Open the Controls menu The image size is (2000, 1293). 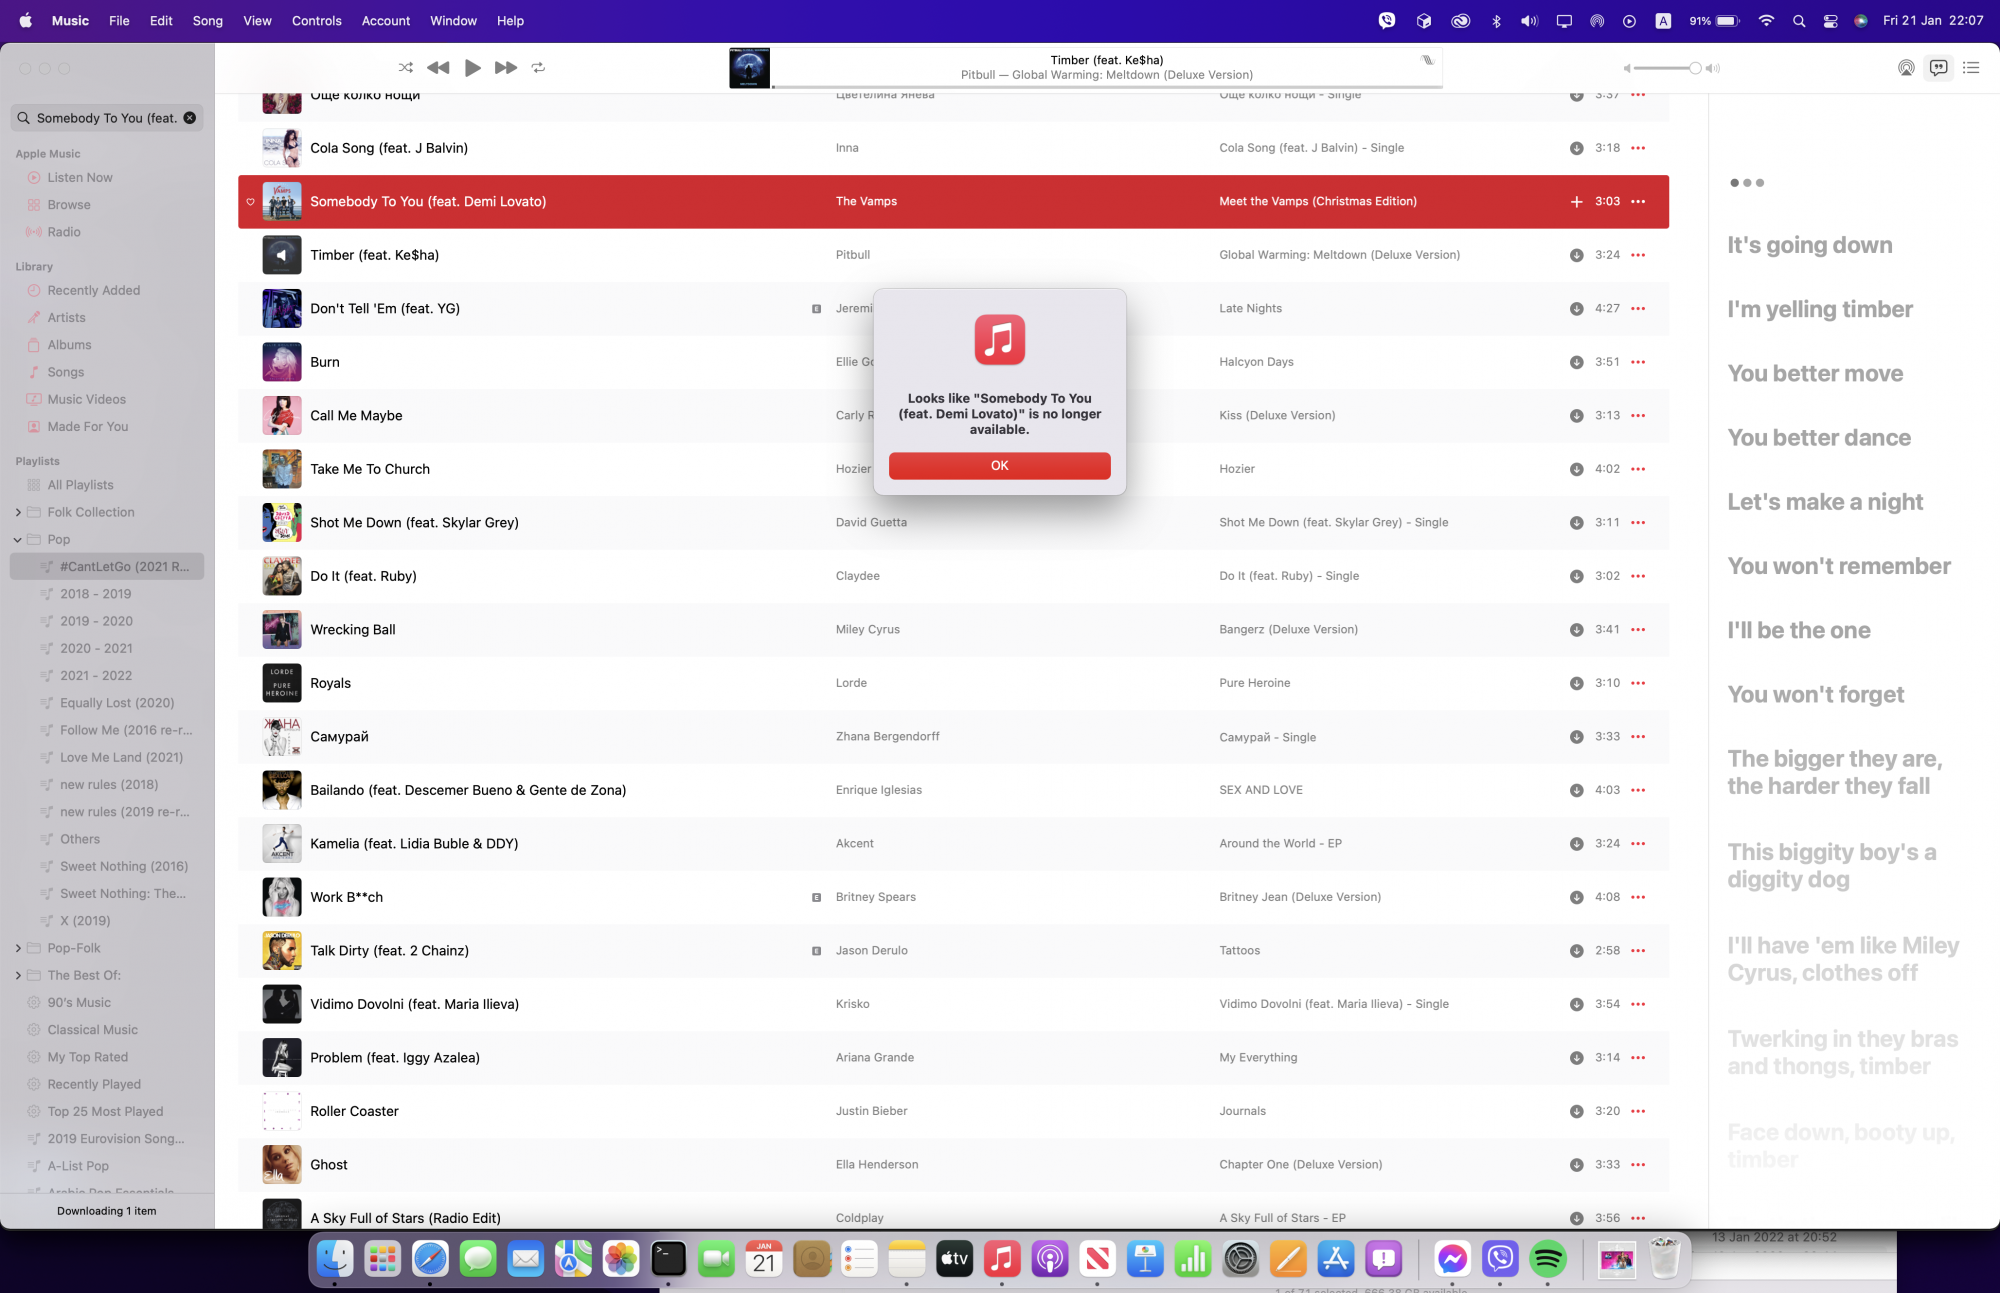pyautogui.click(x=316, y=21)
